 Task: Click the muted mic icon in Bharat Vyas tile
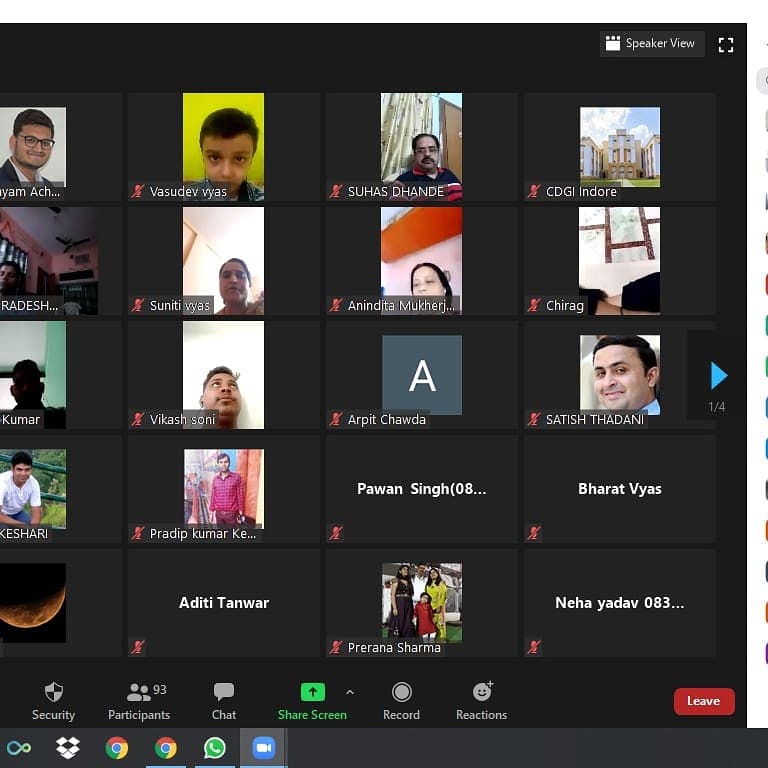click(534, 533)
